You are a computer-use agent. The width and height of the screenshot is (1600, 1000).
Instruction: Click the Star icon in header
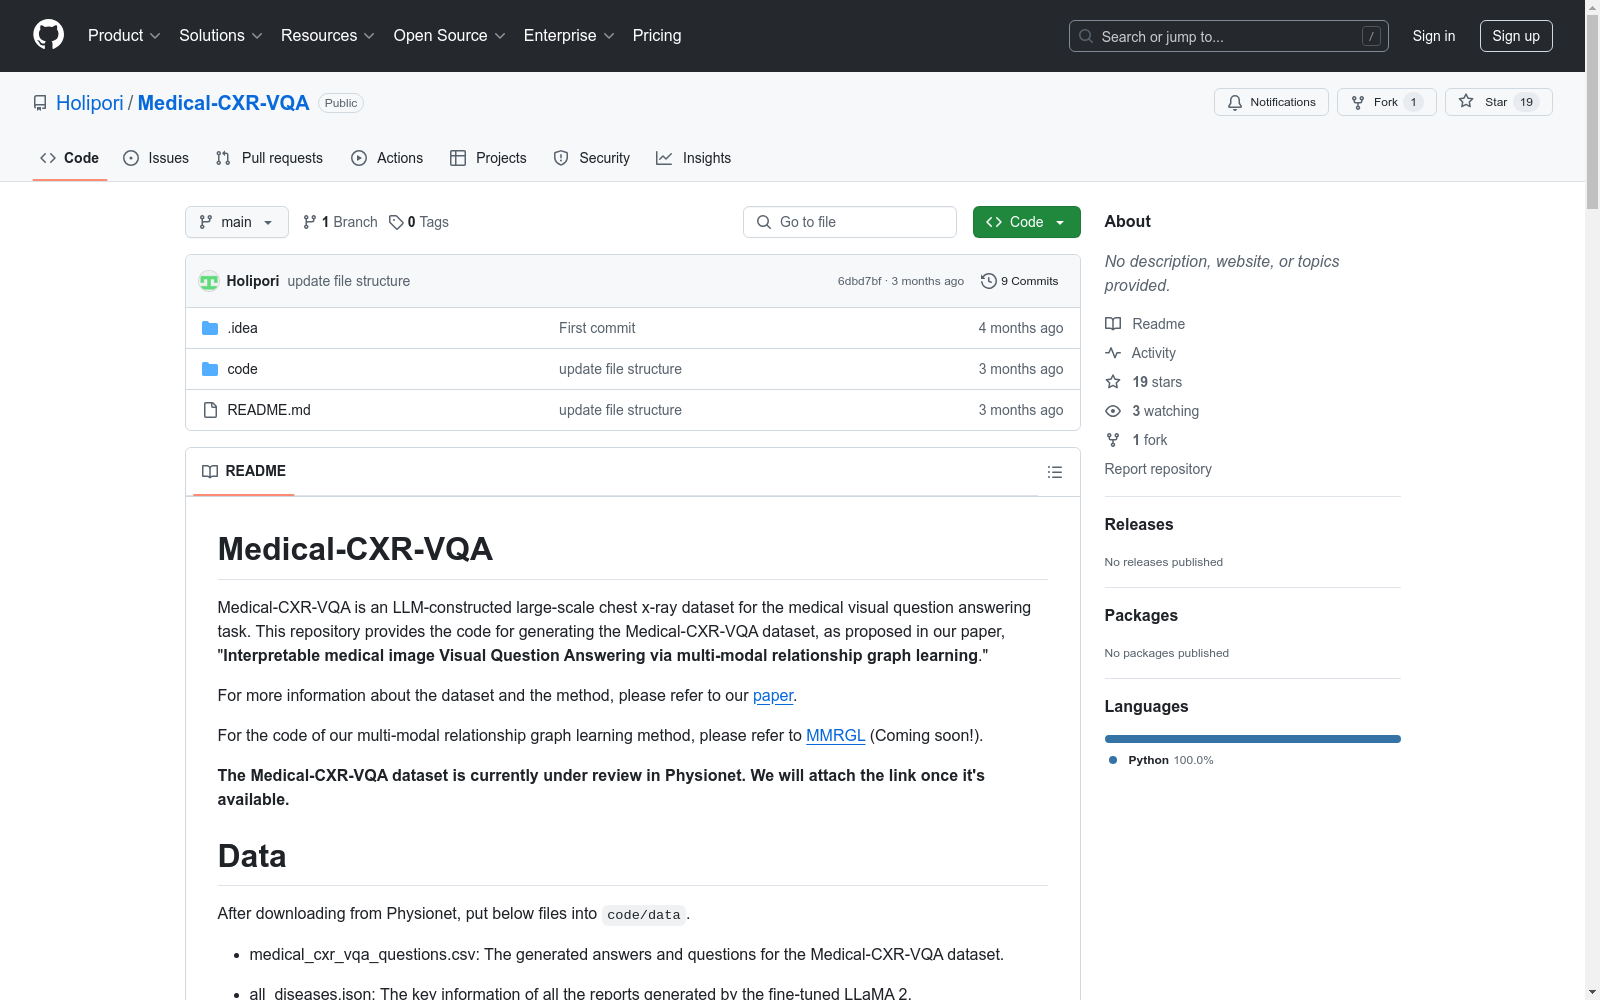click(x=1466, y=101)
